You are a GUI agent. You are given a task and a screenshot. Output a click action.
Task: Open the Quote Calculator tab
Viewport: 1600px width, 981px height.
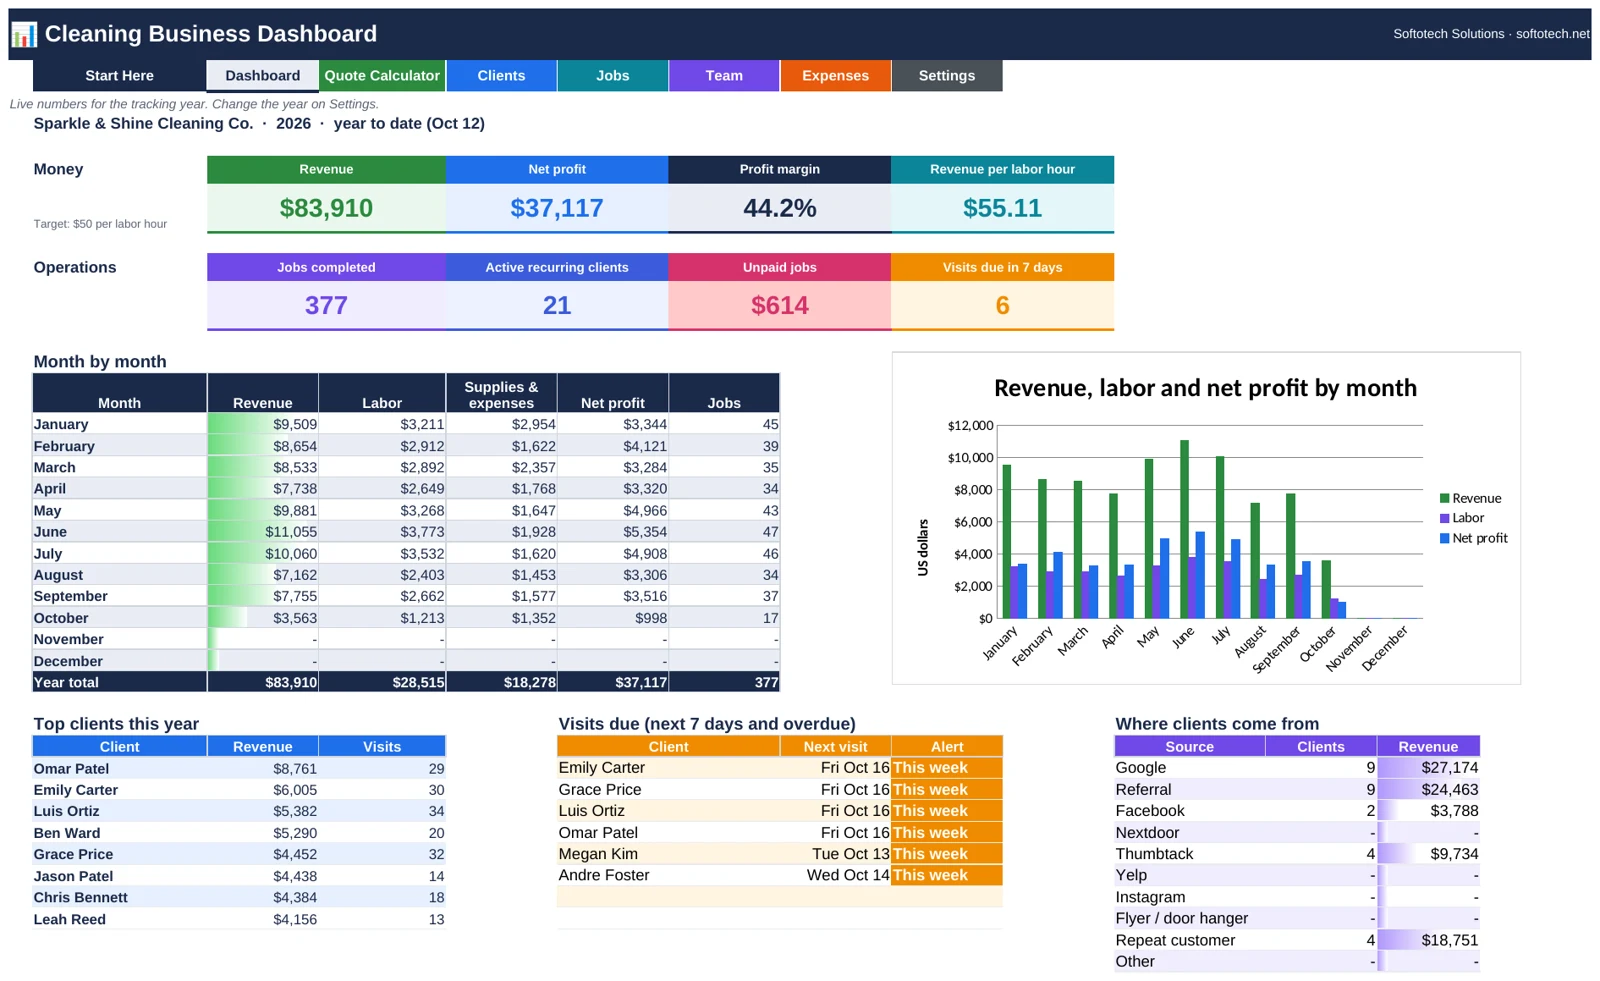(x=382, y=76)
